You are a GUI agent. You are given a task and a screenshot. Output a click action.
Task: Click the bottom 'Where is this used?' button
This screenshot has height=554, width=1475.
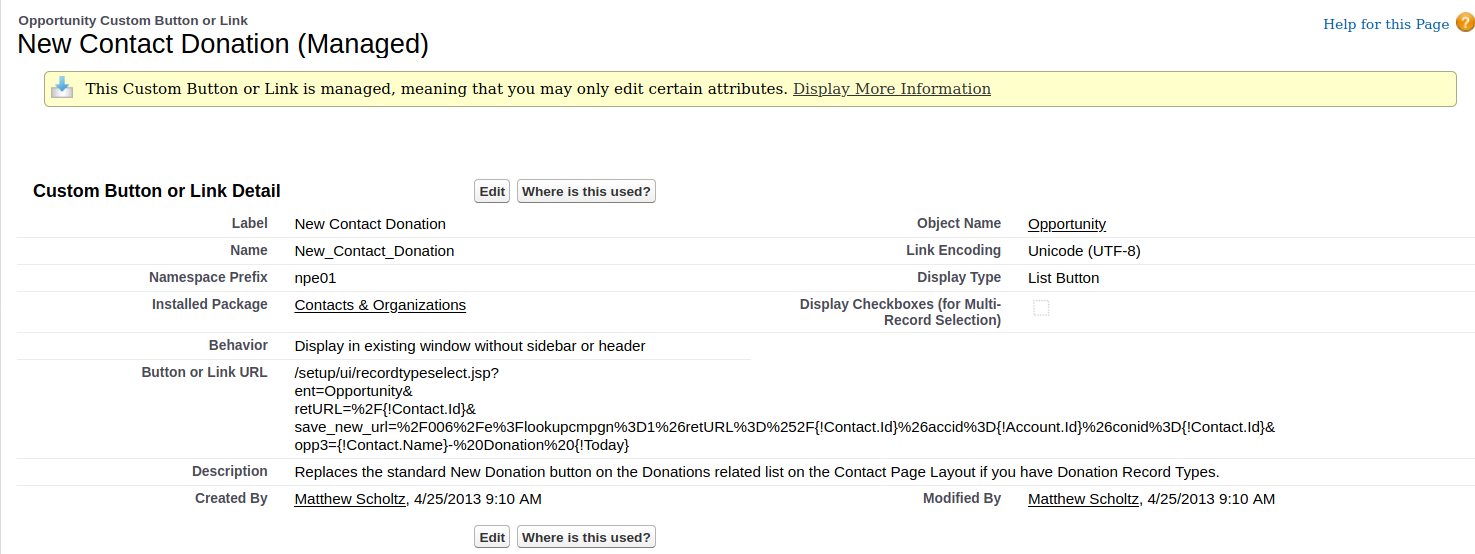click(586, 537)
